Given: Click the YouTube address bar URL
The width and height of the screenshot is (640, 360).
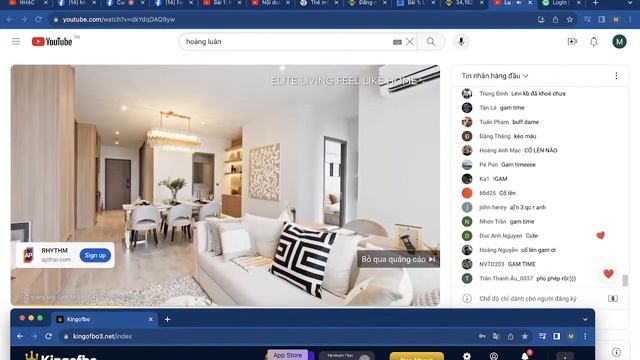Looking at the screenshot, I should tap(118, 19).
